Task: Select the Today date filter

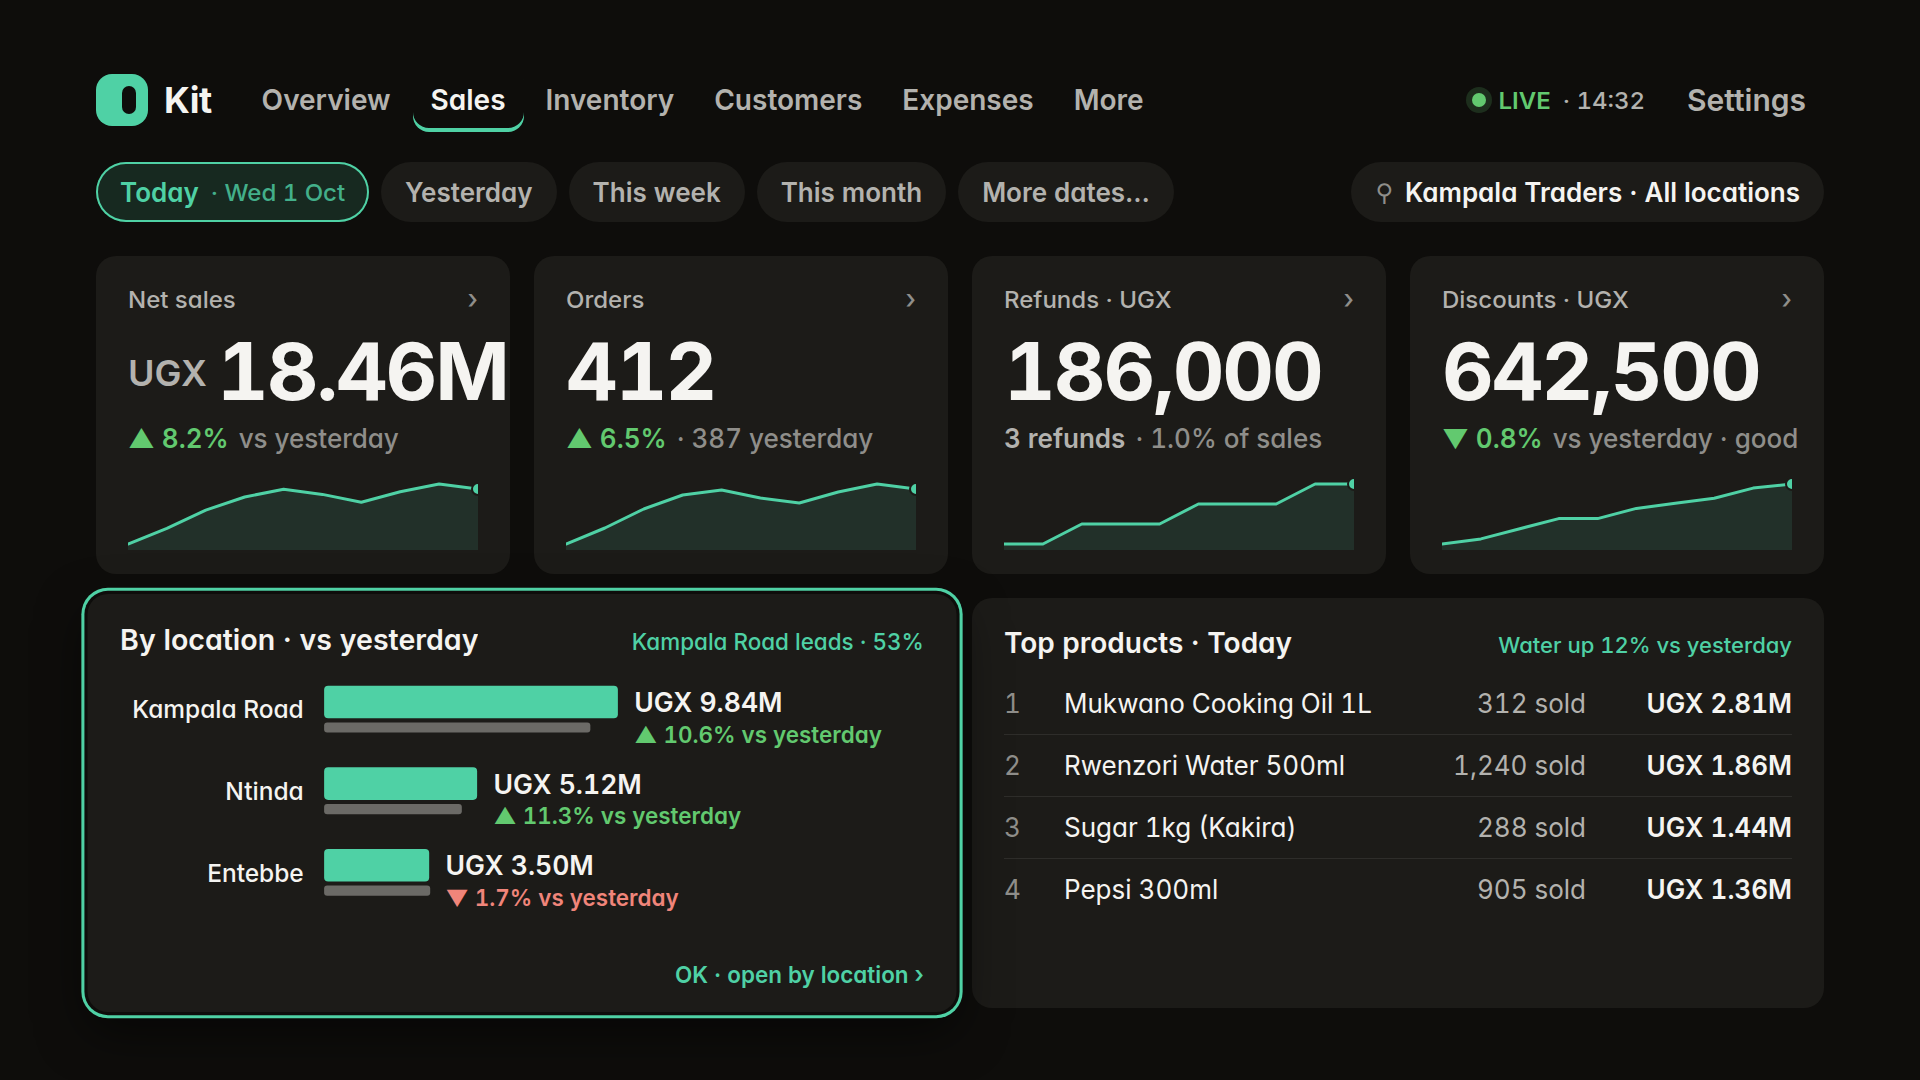Action: click(x=232, y=192)
